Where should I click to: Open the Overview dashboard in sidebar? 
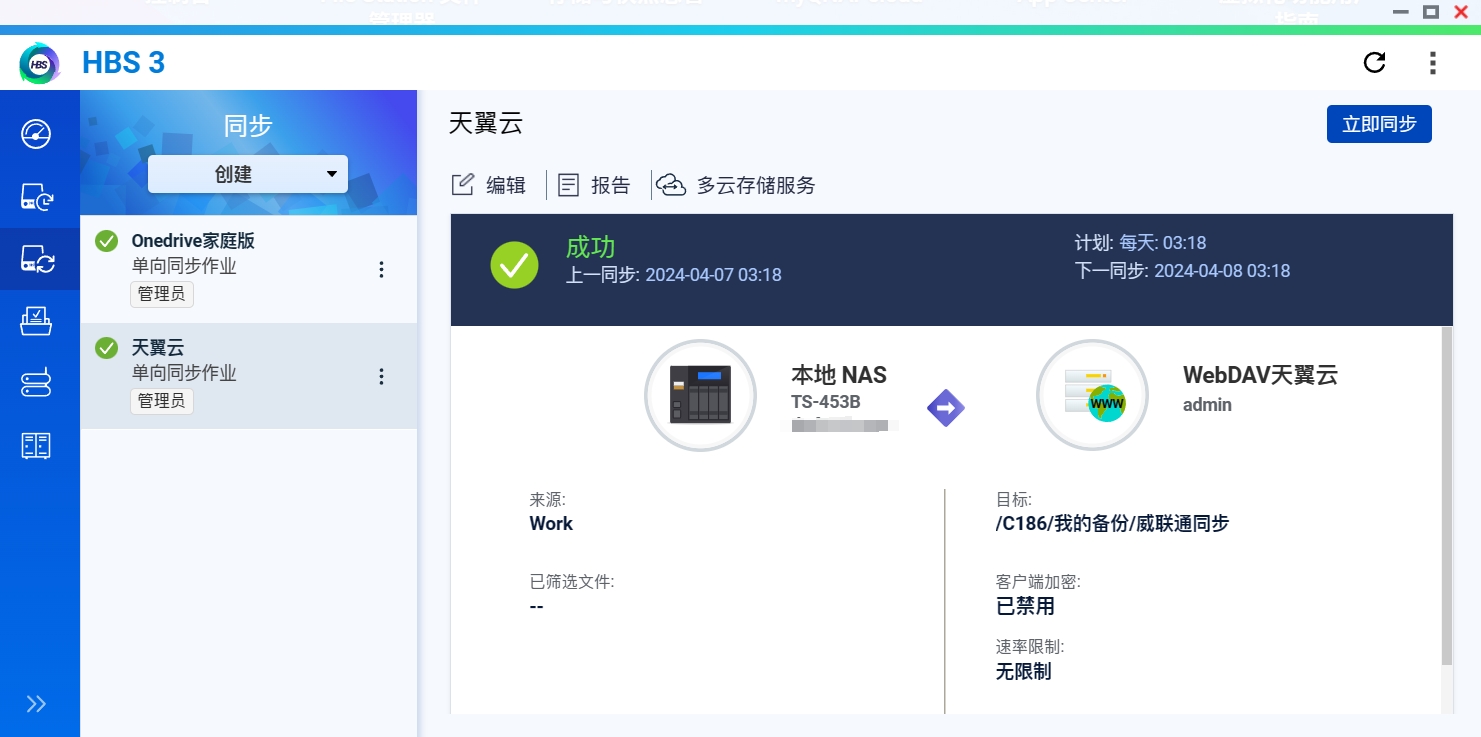37,134
